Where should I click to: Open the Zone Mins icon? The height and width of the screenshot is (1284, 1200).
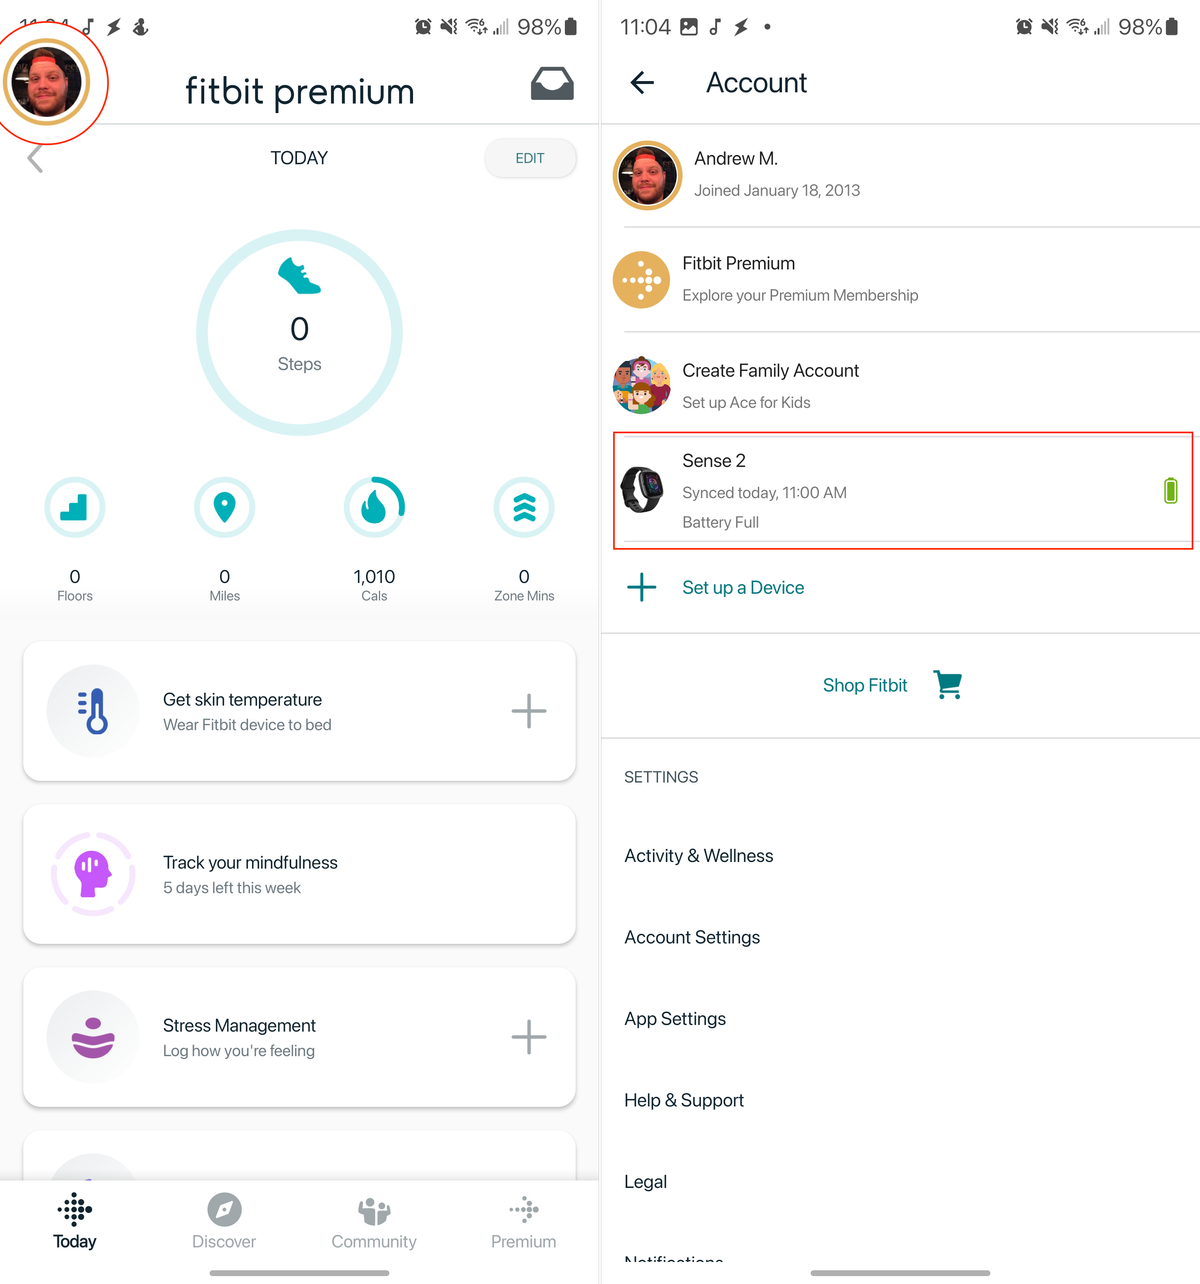tap(524, 508)
